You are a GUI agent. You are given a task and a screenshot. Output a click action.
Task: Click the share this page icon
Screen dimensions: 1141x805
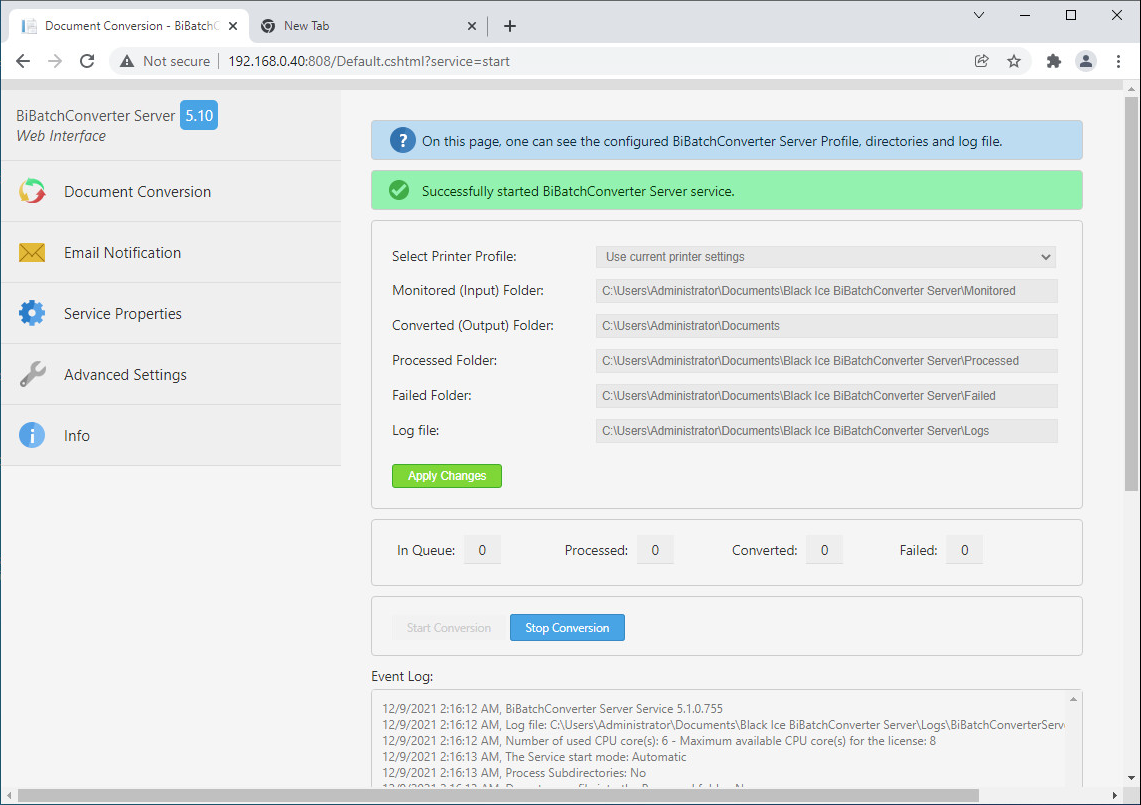click(x=982, y=61)
